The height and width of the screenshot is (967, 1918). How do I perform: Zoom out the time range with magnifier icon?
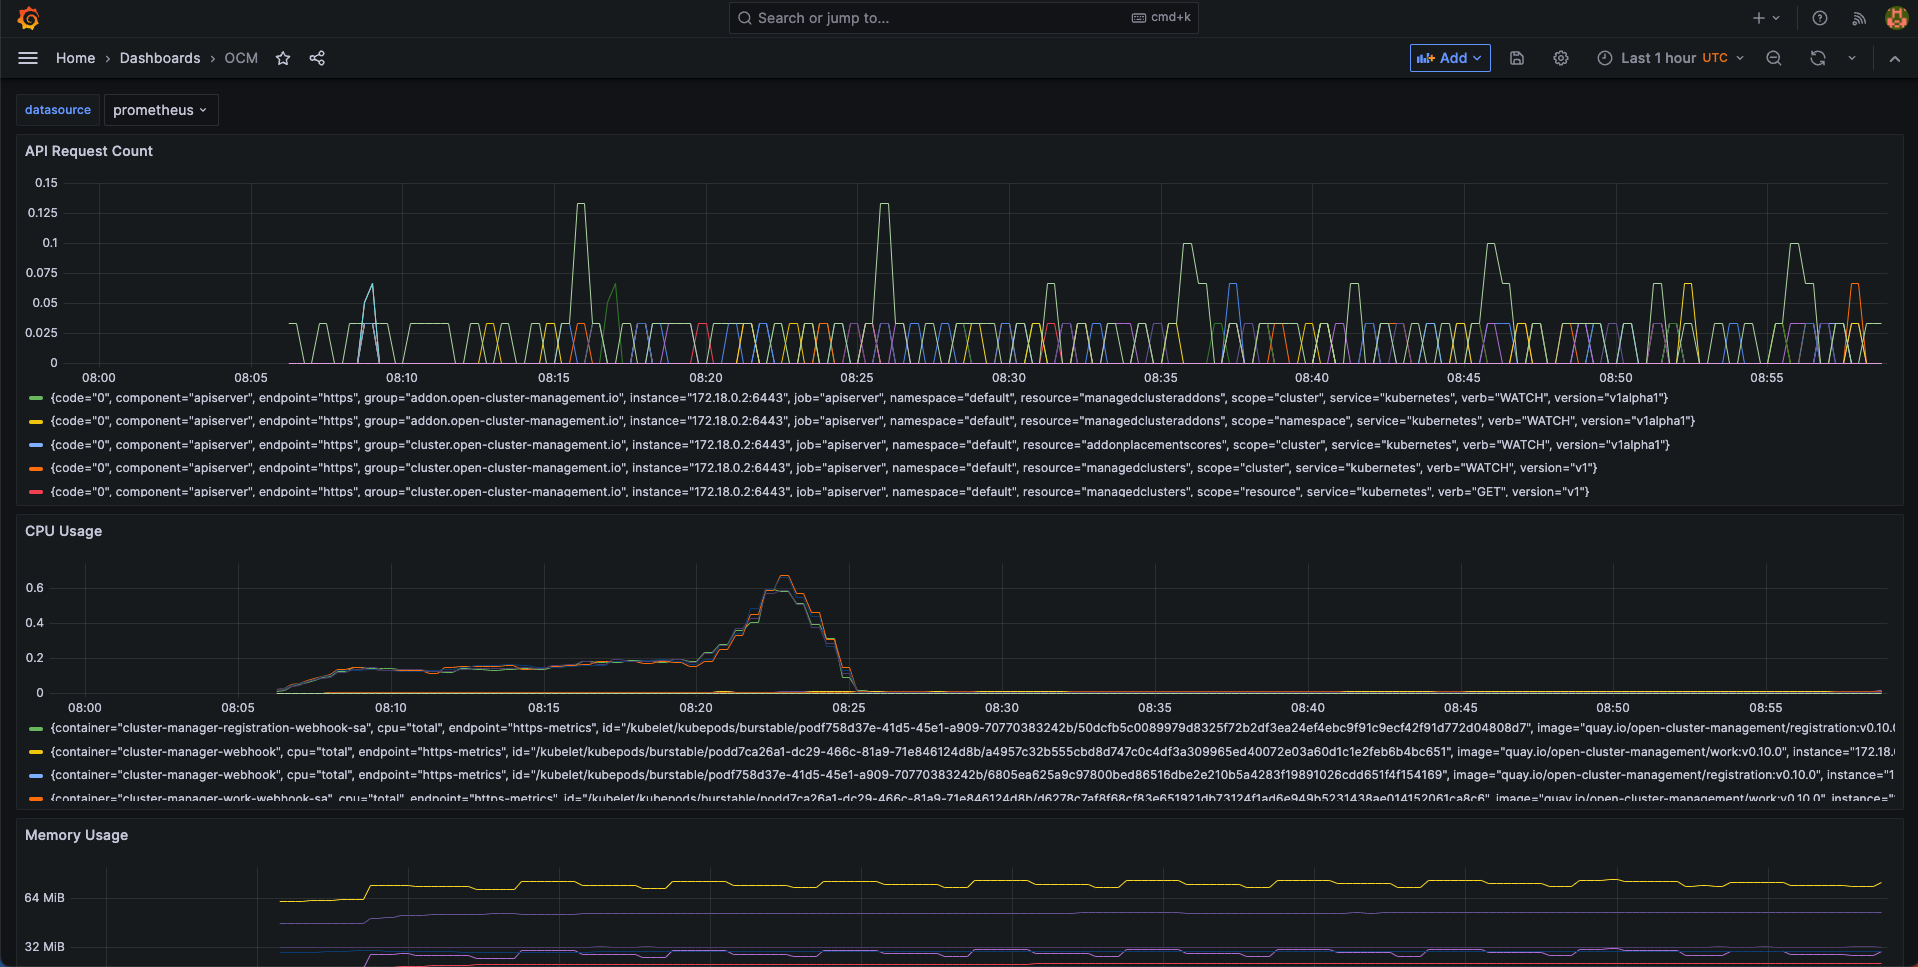point(1773,58)
